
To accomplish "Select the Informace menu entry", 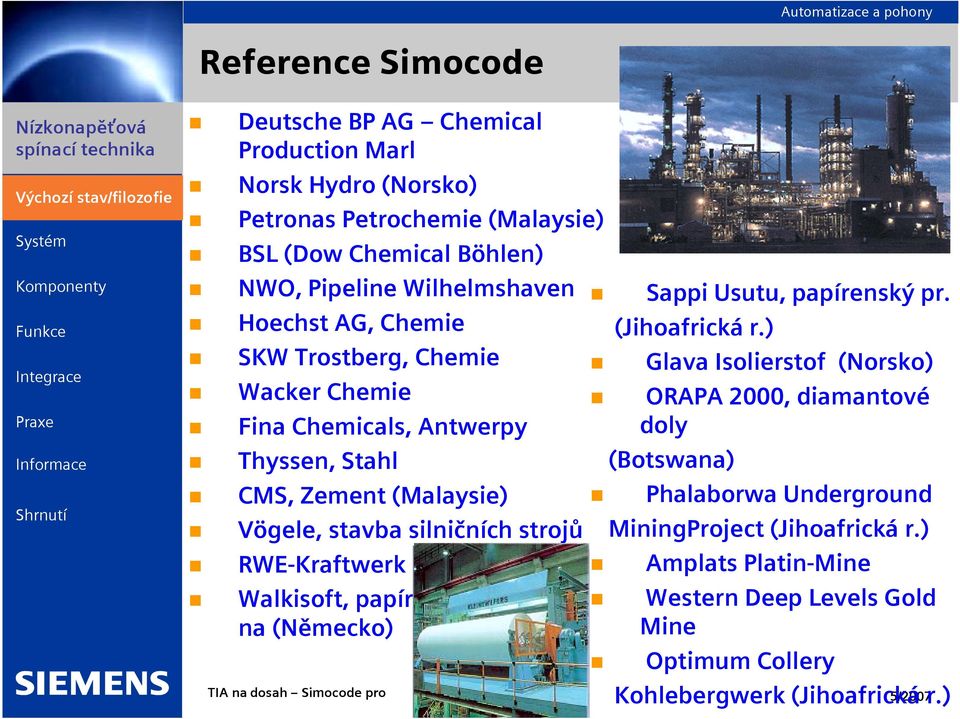I will tap(51, 464).
